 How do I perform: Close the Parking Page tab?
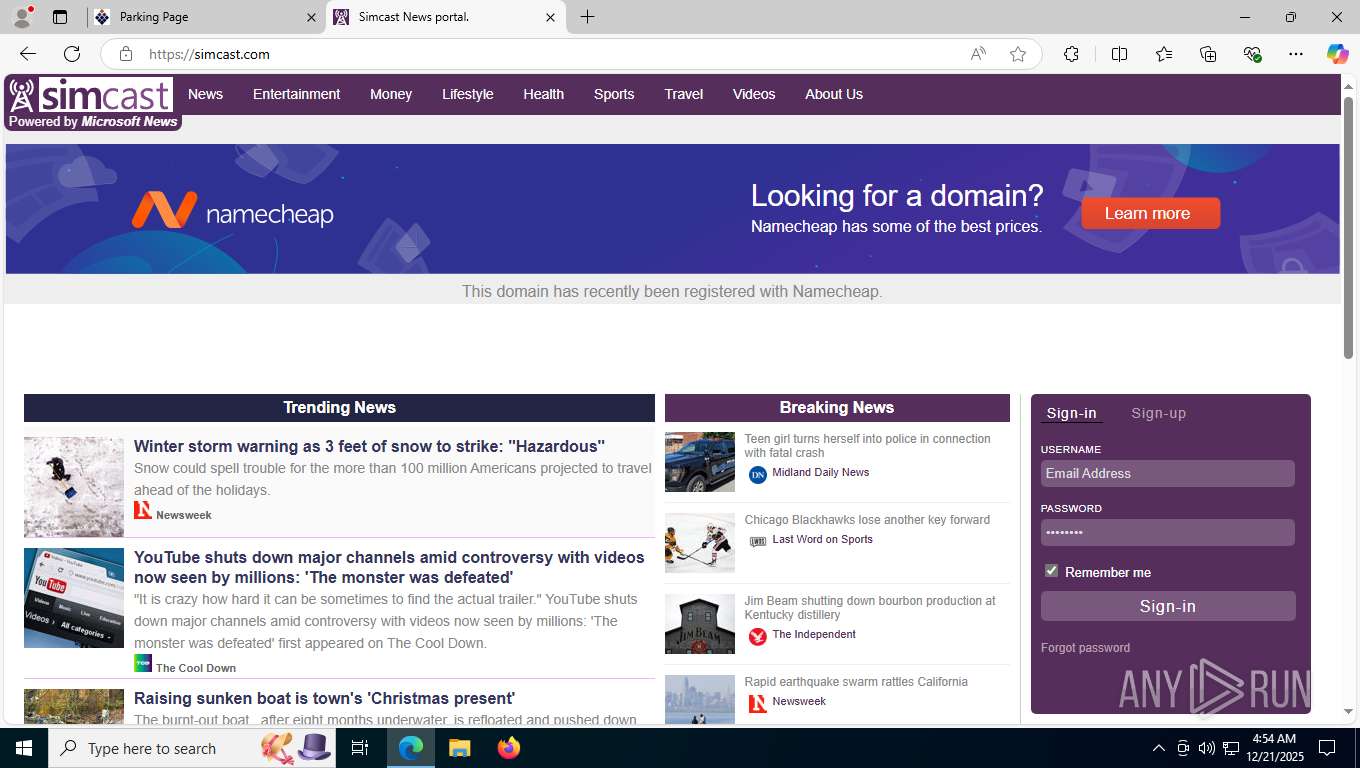point(311,17)
